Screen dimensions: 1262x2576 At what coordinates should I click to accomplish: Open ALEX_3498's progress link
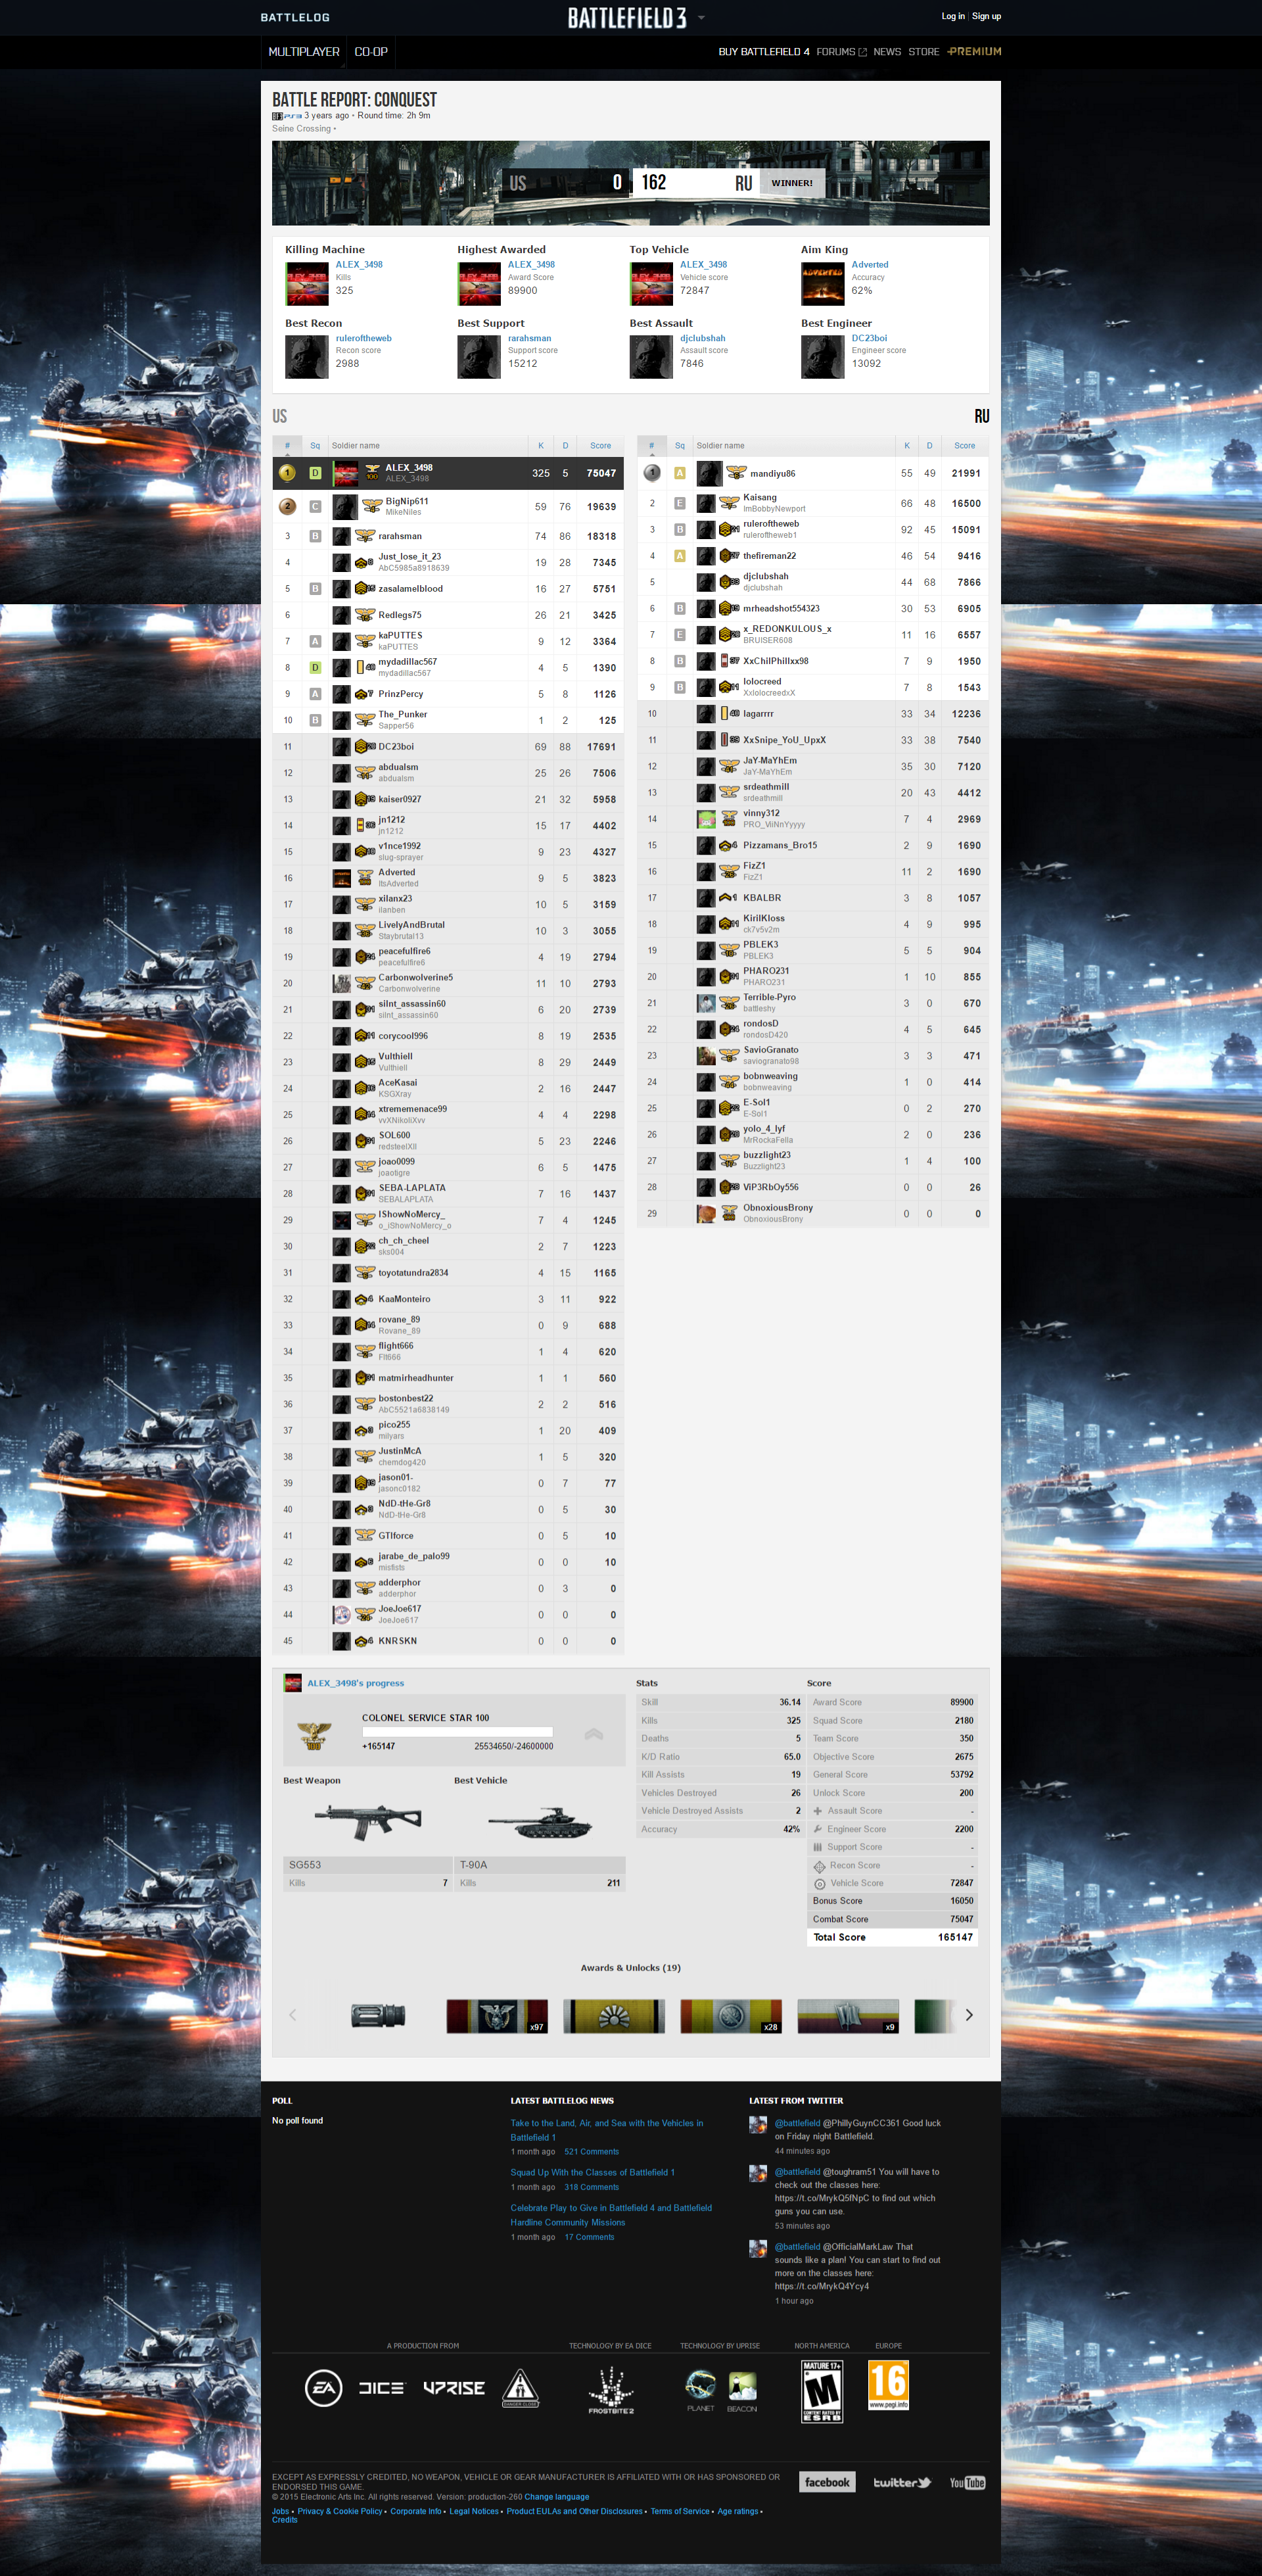pyautogui.click(x=355, y=1683)
